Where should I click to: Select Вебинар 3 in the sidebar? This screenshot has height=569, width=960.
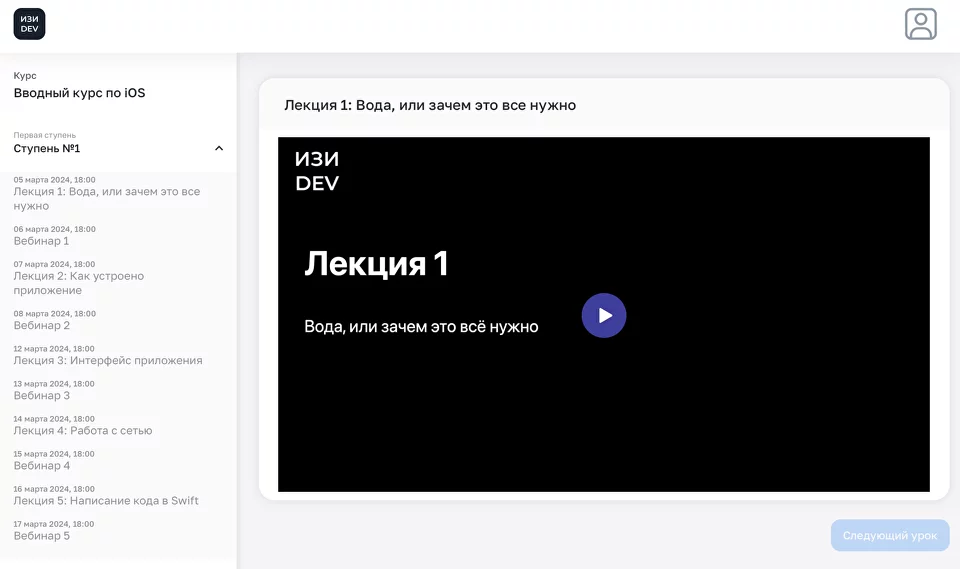point(42,395)
